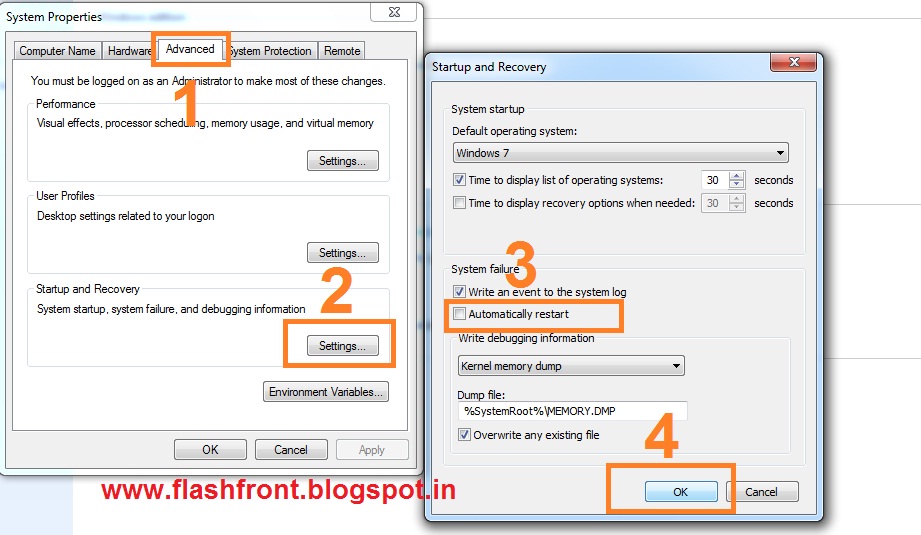Open Startup and Recovery Settings button
Image resolution: width=921 pixels, height=535 pixels.
[x=342, y=346]
